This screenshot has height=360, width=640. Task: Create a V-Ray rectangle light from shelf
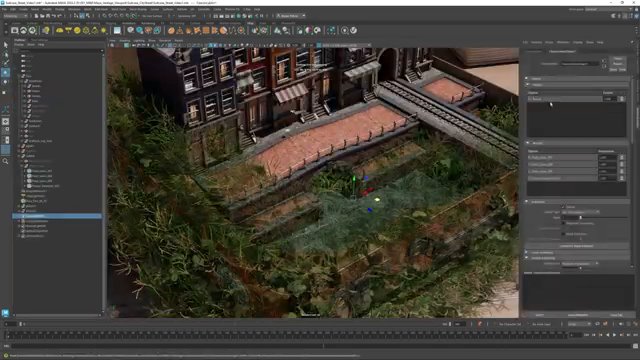[x=68, y=30]
